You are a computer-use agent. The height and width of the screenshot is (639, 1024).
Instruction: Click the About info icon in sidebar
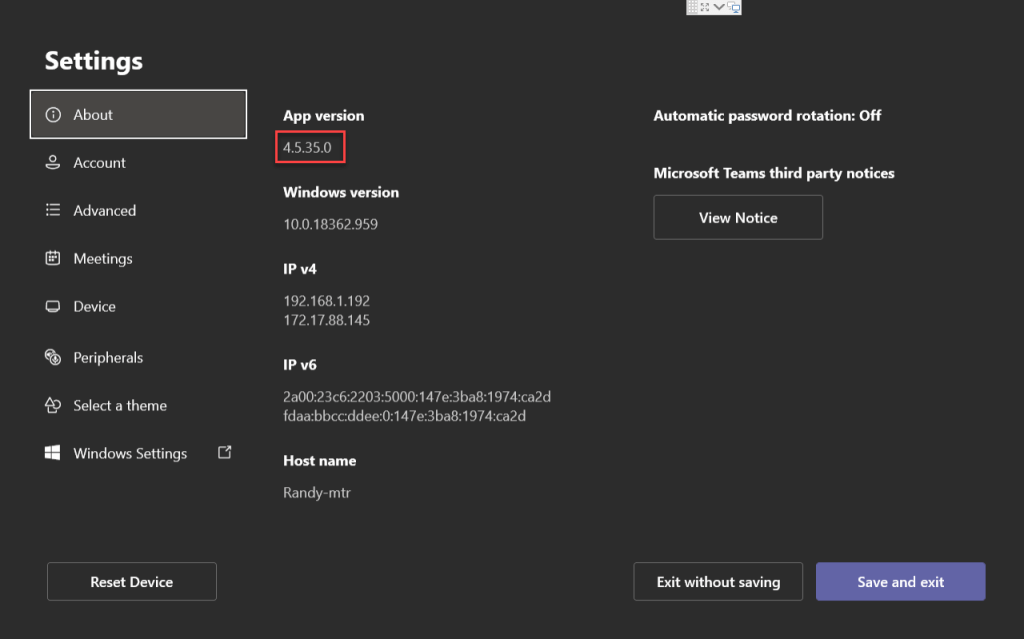(53, 115)
